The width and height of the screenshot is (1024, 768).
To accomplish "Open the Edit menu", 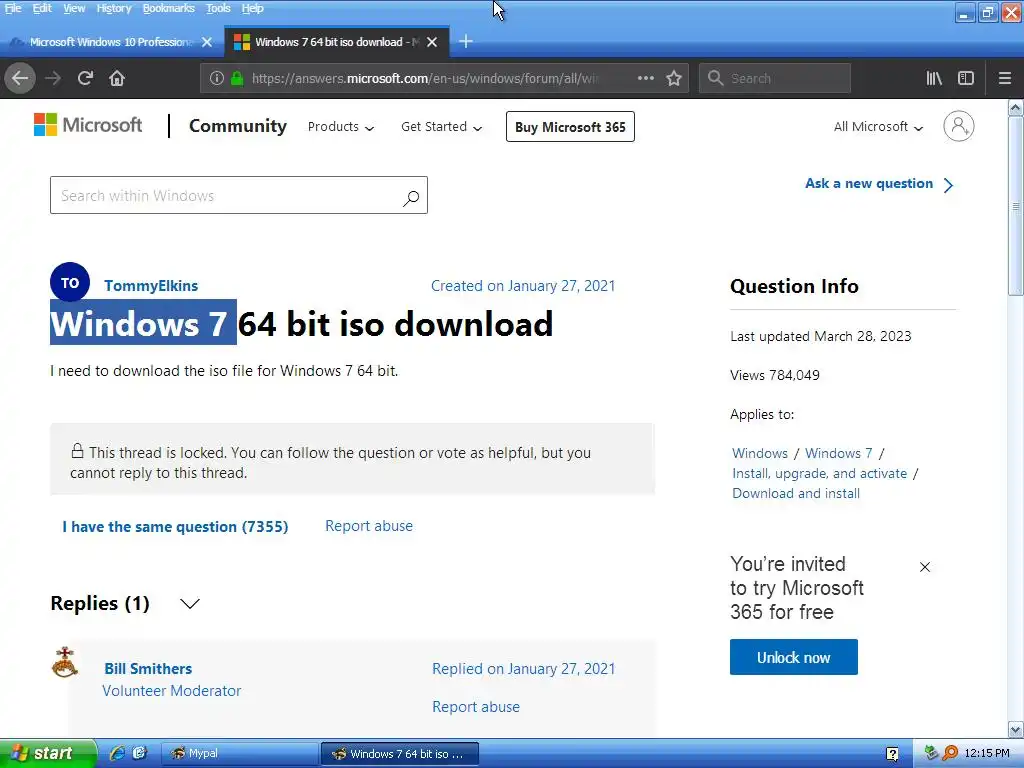I will (x=42, y=8).
